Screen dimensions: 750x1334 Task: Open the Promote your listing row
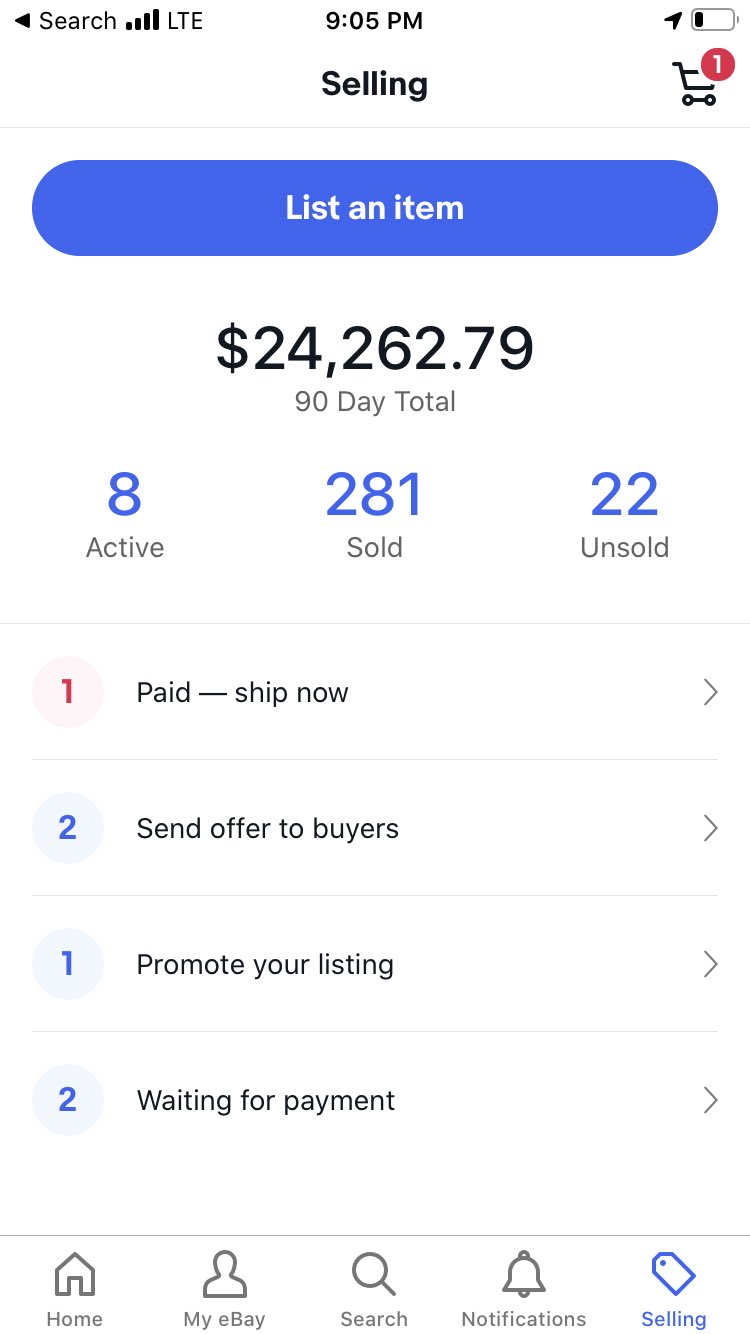(x=265, y=964)
